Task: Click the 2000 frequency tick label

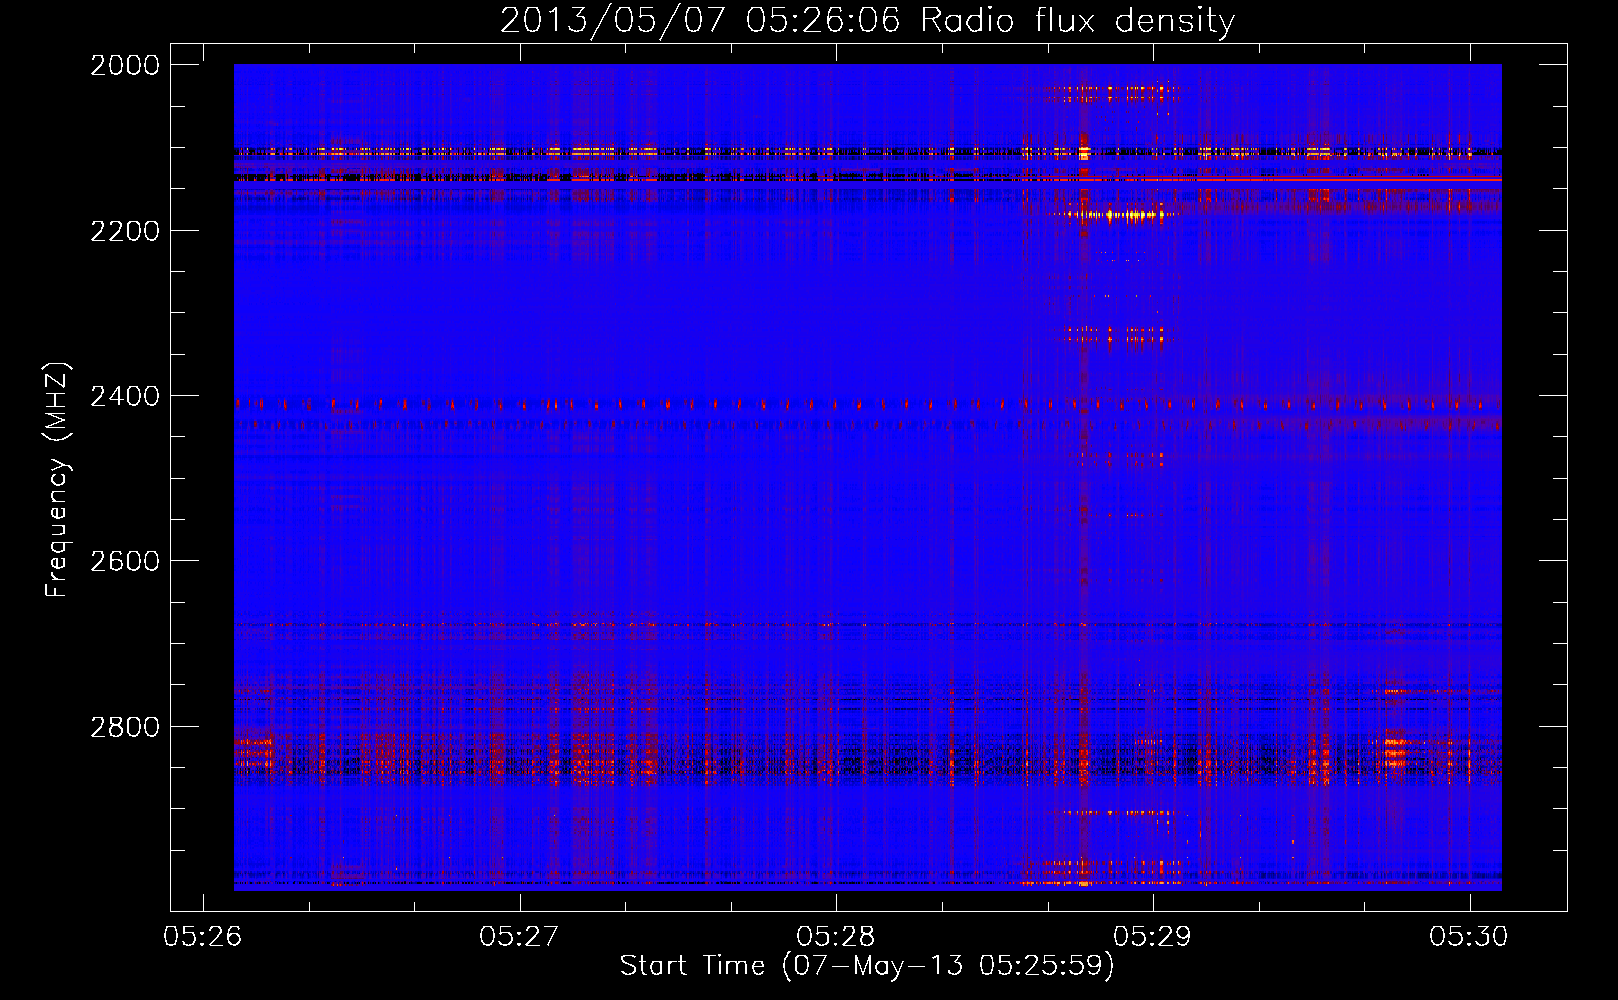Action: point(125,65)
